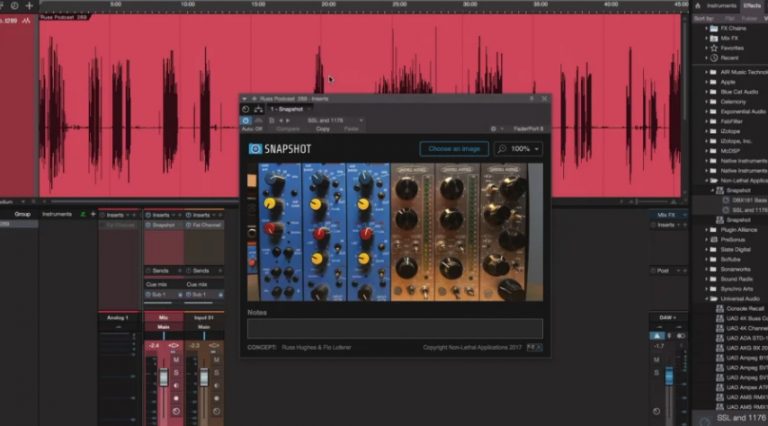Viewport: 768px width, 426px height.
Task: Open the Group tab in mixer panel
Action: coord(23,214)
